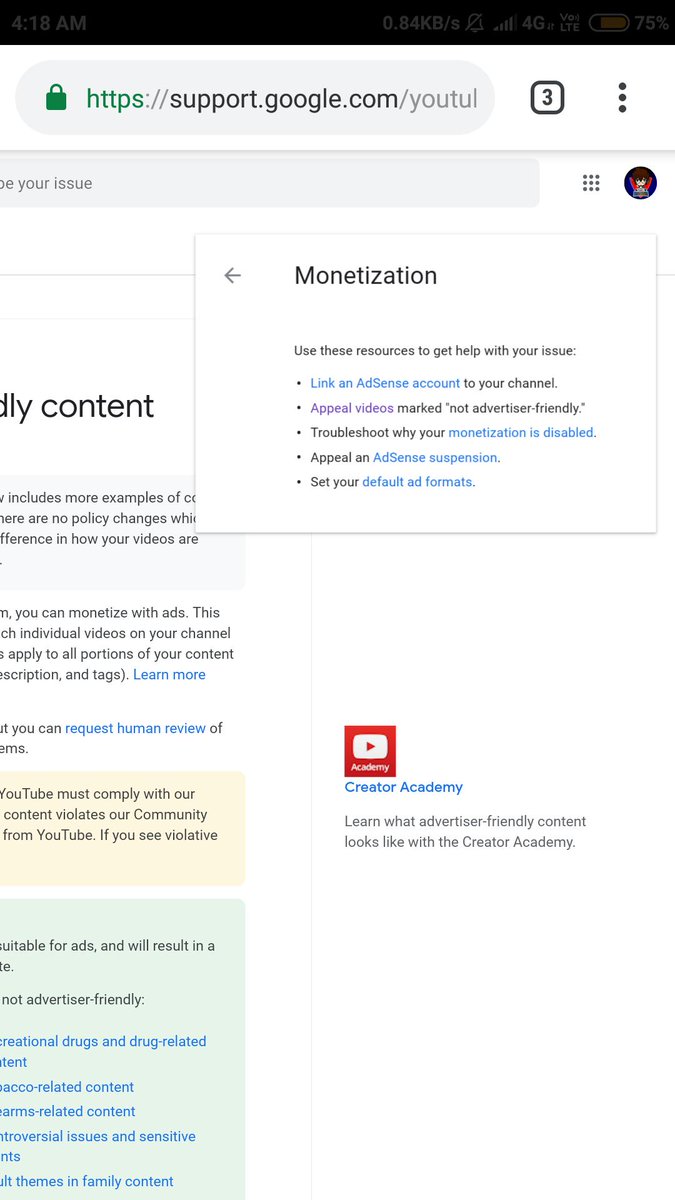Follow the 'Learn more' link
The image size is (675, 1200).
(169, 675)
